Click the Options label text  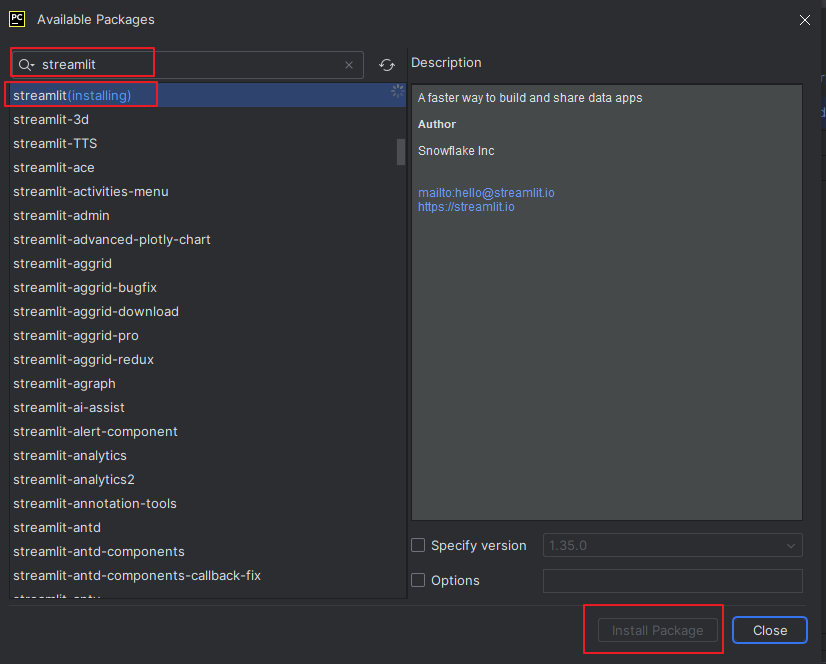(x=455, y=580)
